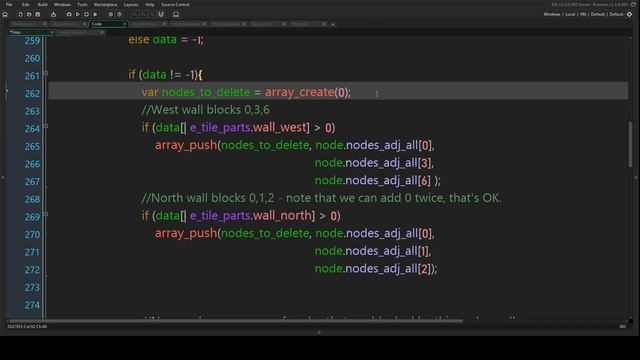Image resolution: width=640 pixels, height=360 pixels.
Task: Open the Layouts menu
Action: (131, 4)
